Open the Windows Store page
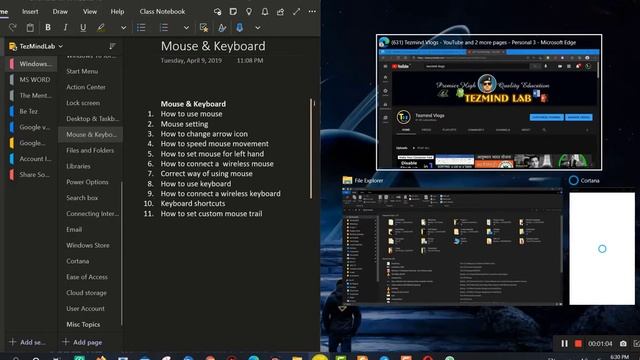This screenshot has width=640, height=360. (x=90, y=245)
